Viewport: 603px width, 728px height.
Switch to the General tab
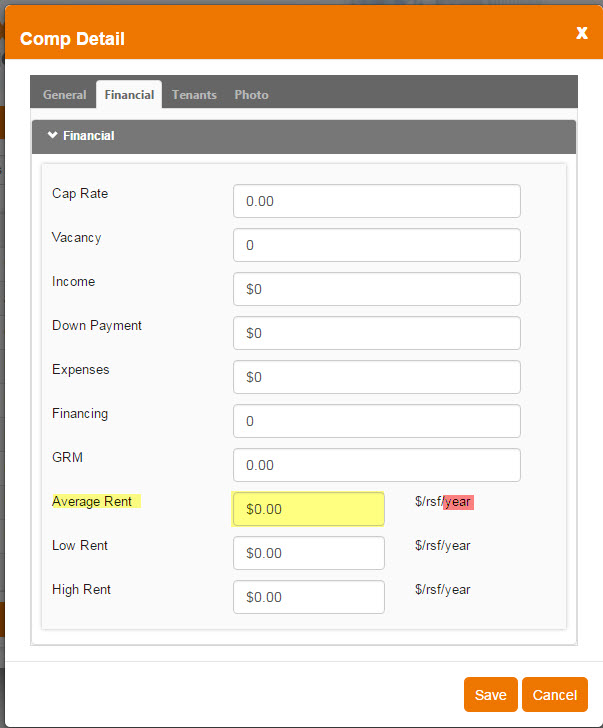pyautogui.click(x=64, y=95)
